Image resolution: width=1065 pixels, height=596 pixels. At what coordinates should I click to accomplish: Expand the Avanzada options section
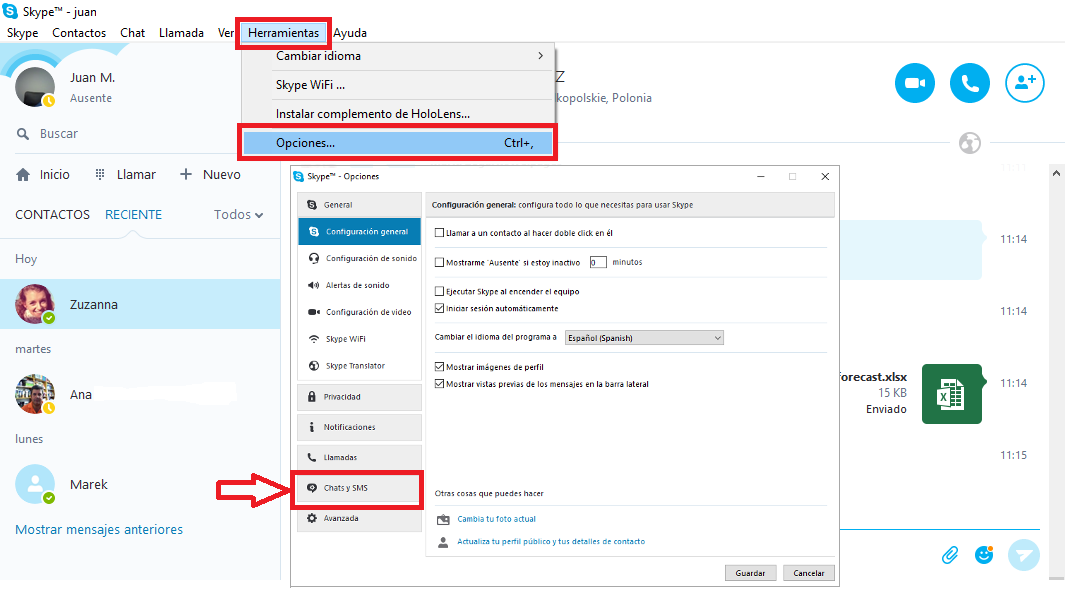359,519
